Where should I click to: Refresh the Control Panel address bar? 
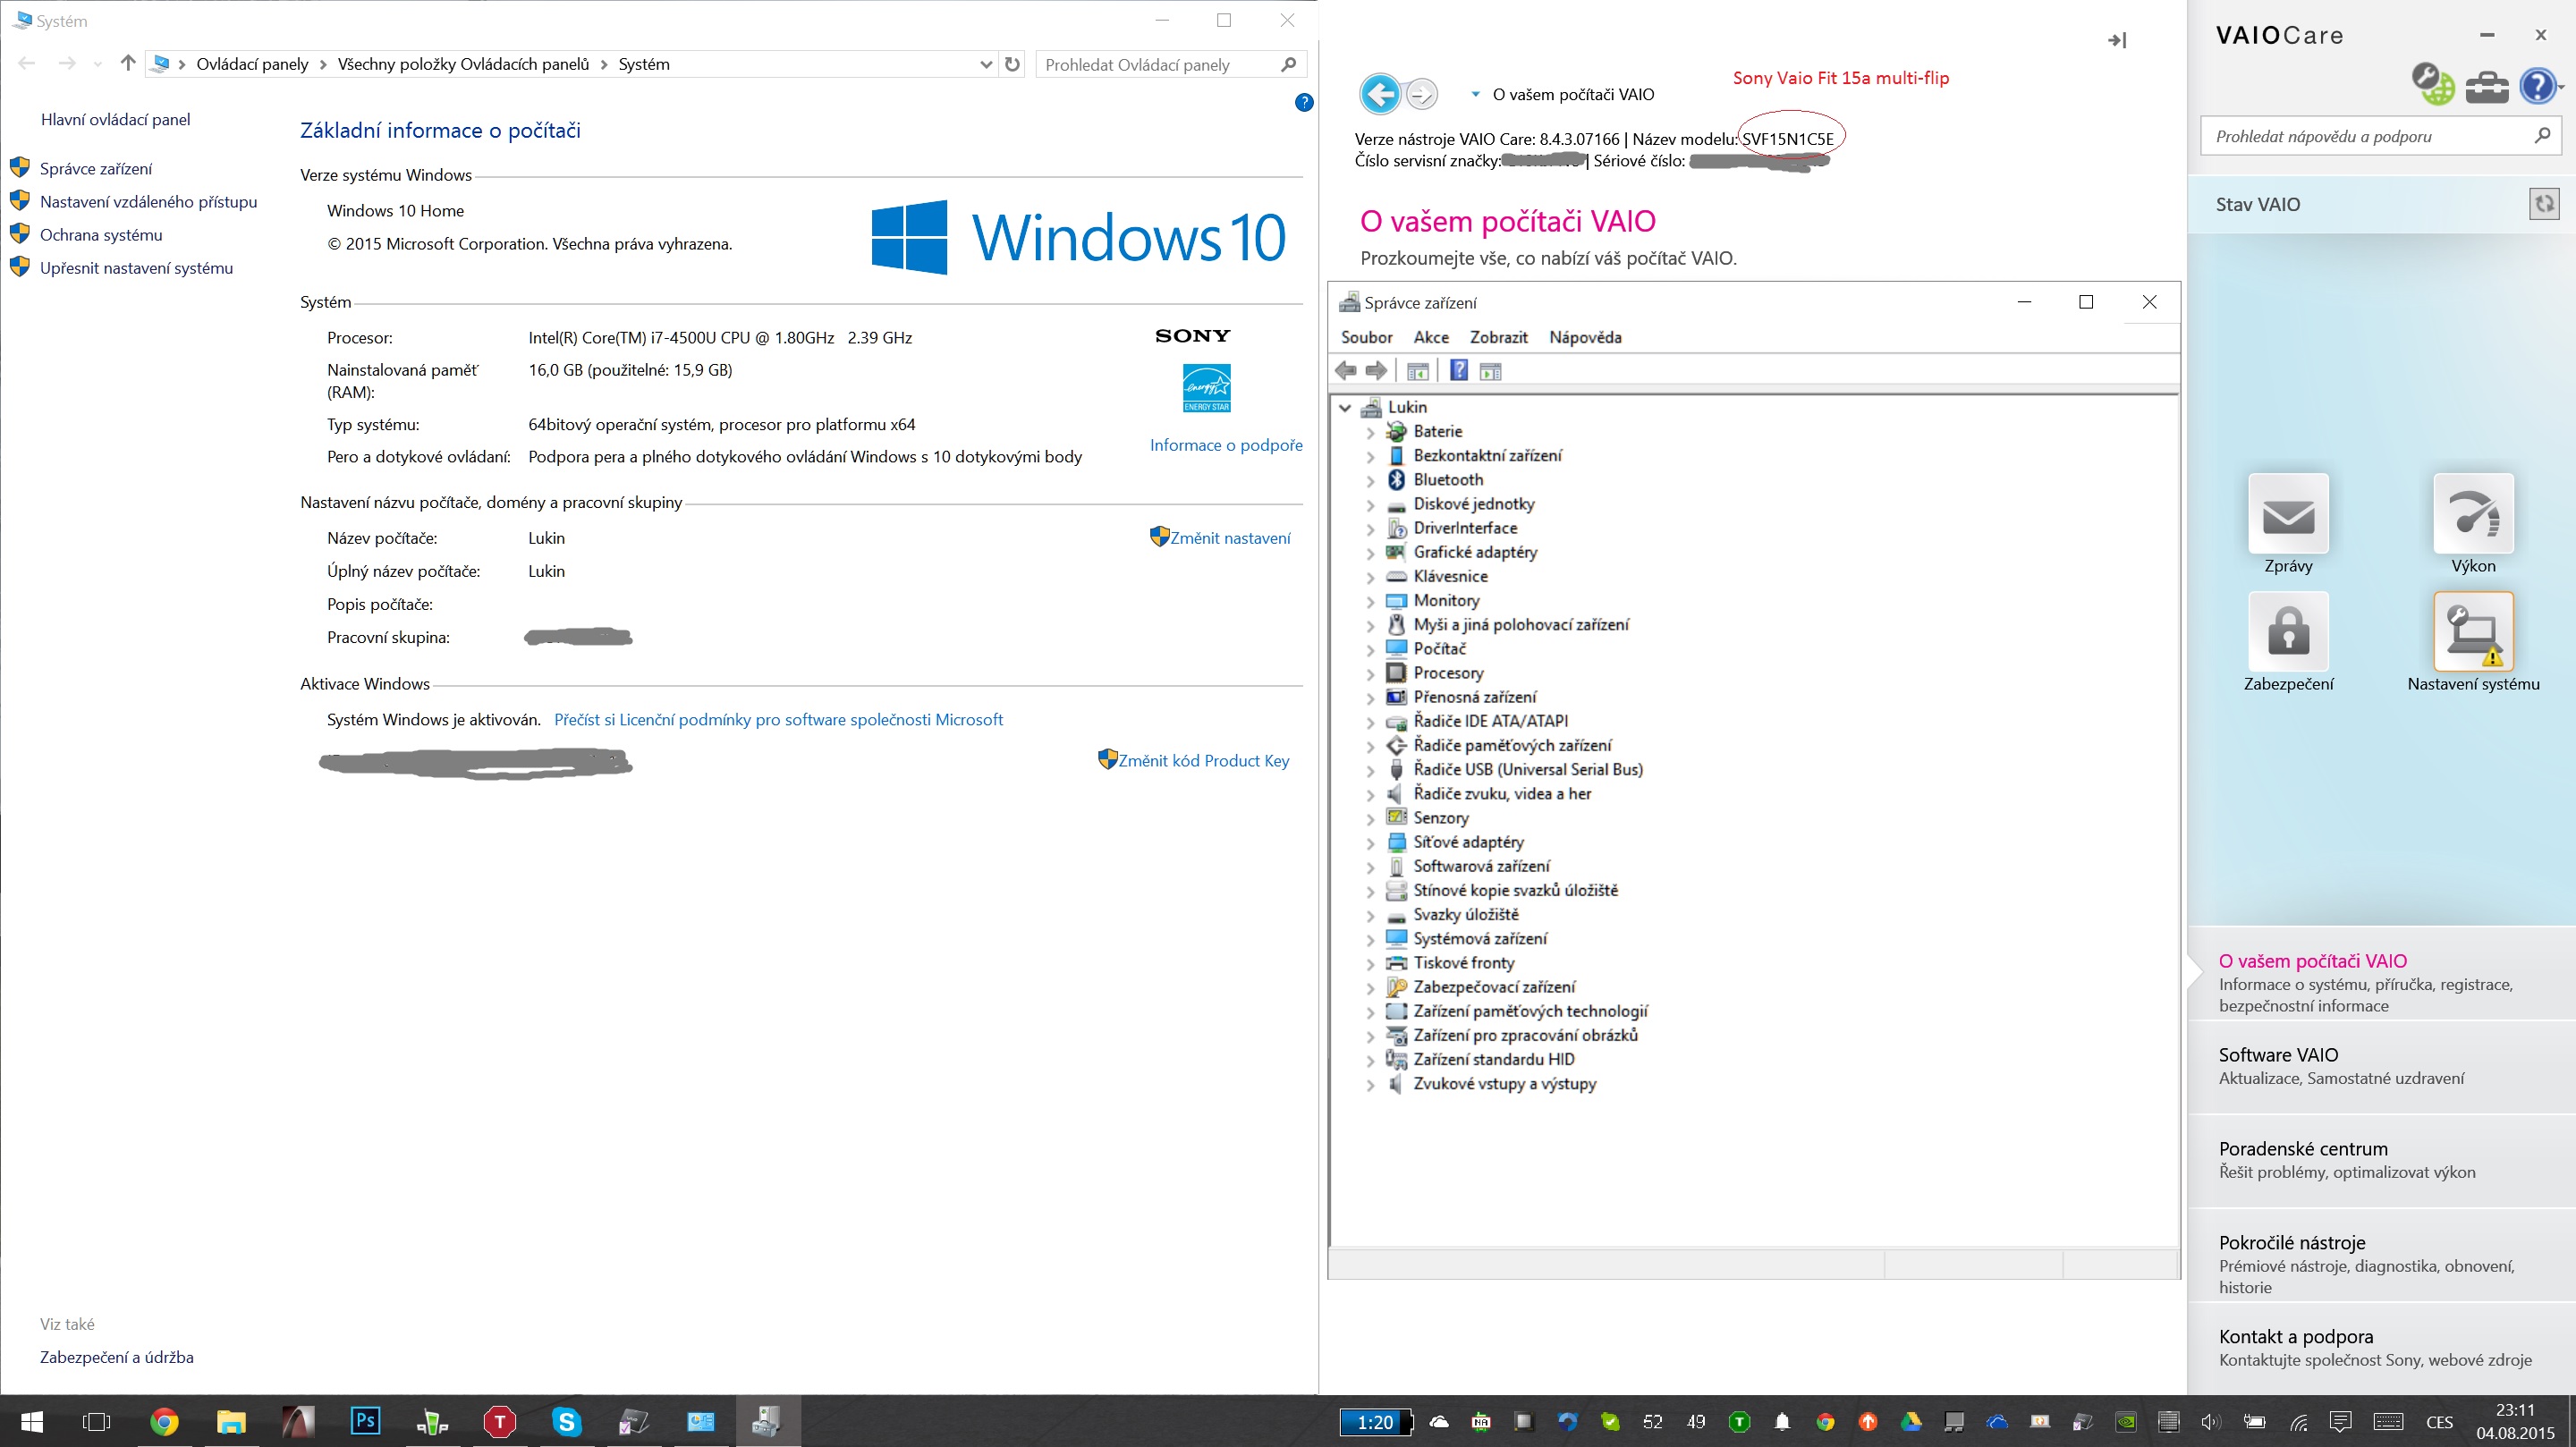pyautogui.click(x=1012, y=64)
